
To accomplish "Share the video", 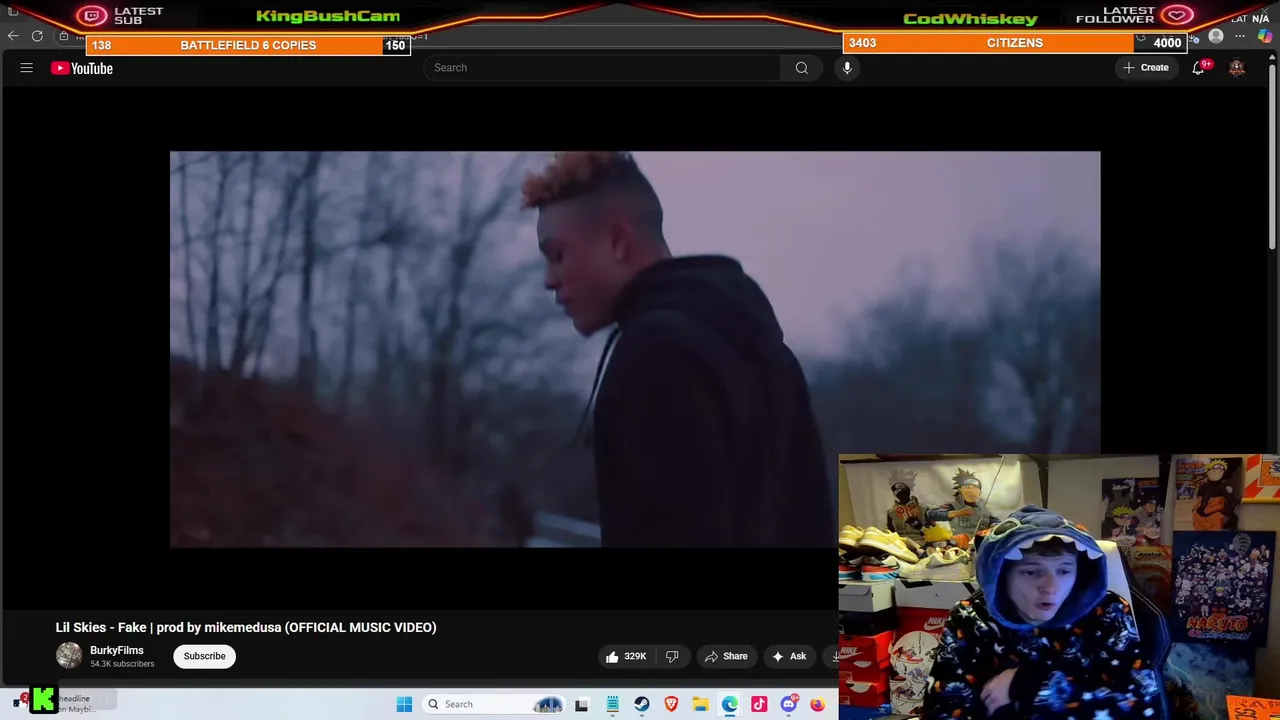I will coord(726,657).
